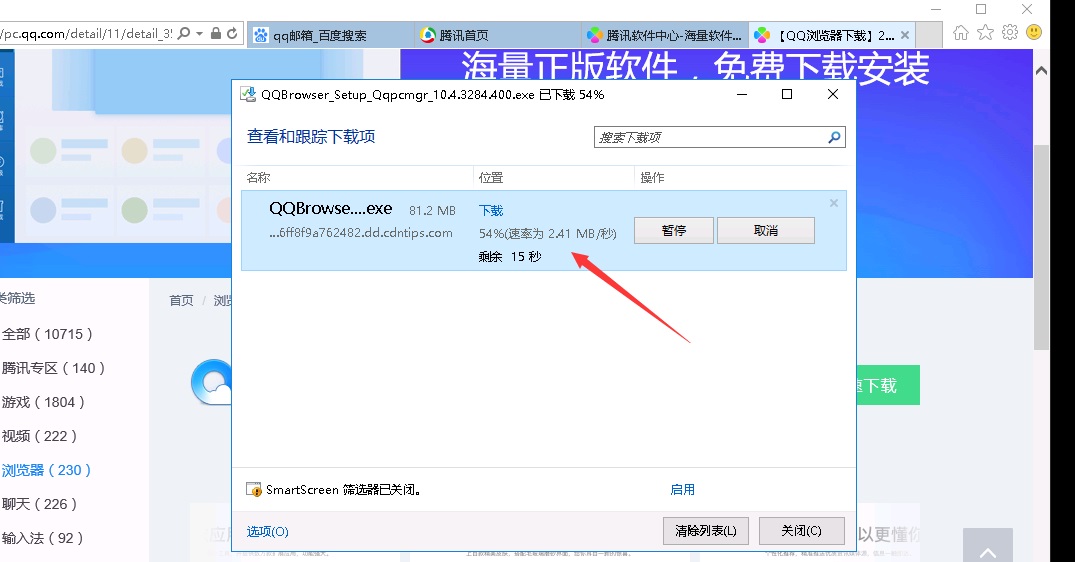This screenshot has height=562, width=1075.
Task: Click the 清除列表 button
Action: tap(705, 531)
